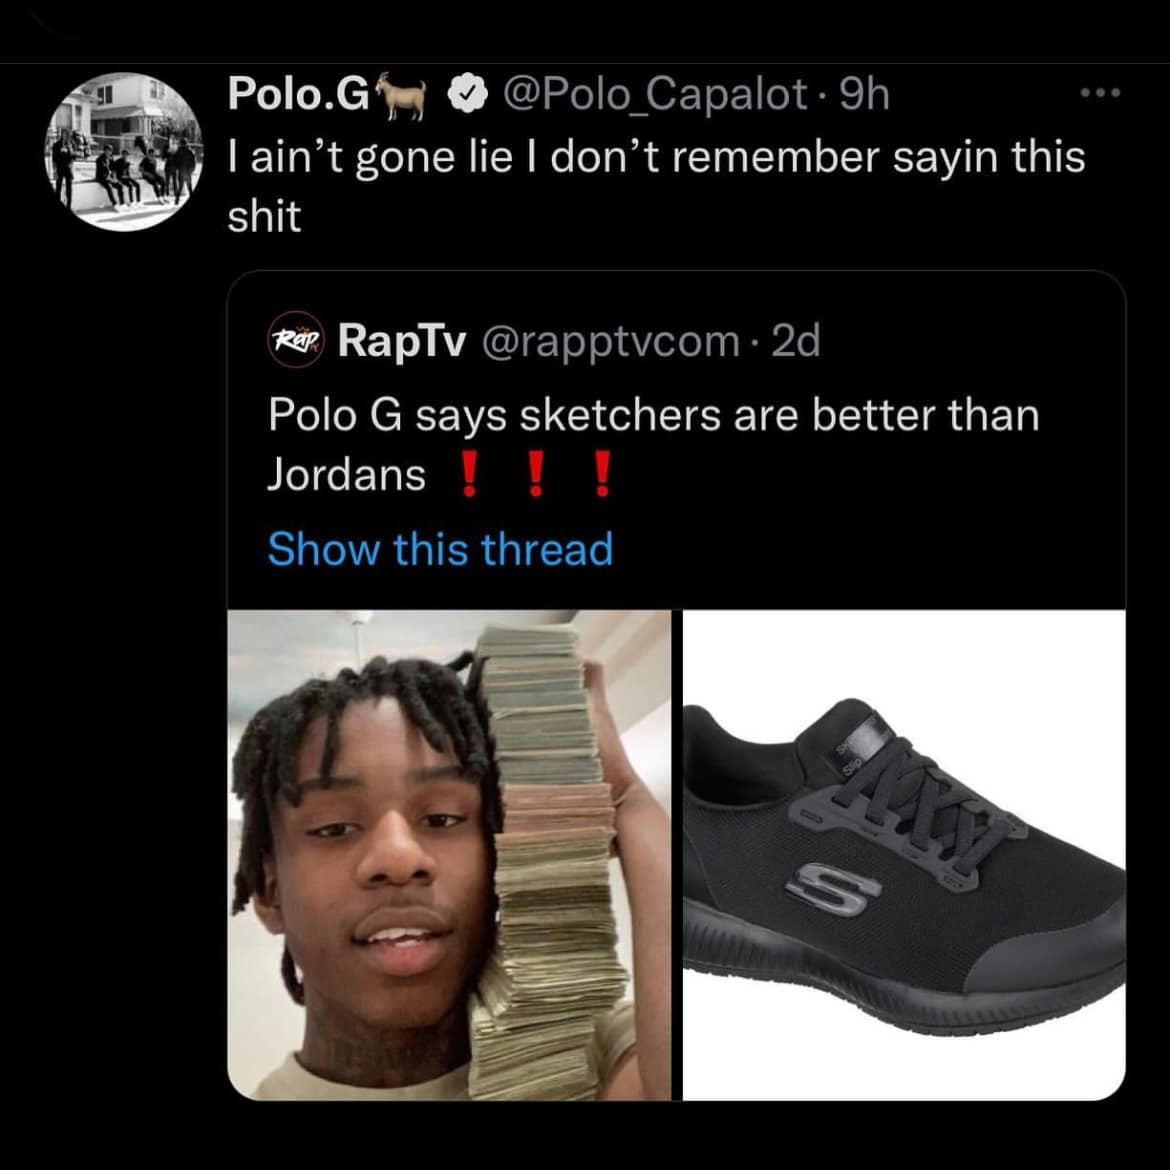Screen dimensions: 1170x1170
Task: Click the S logo on the shoe
Action: pos(833,889)
